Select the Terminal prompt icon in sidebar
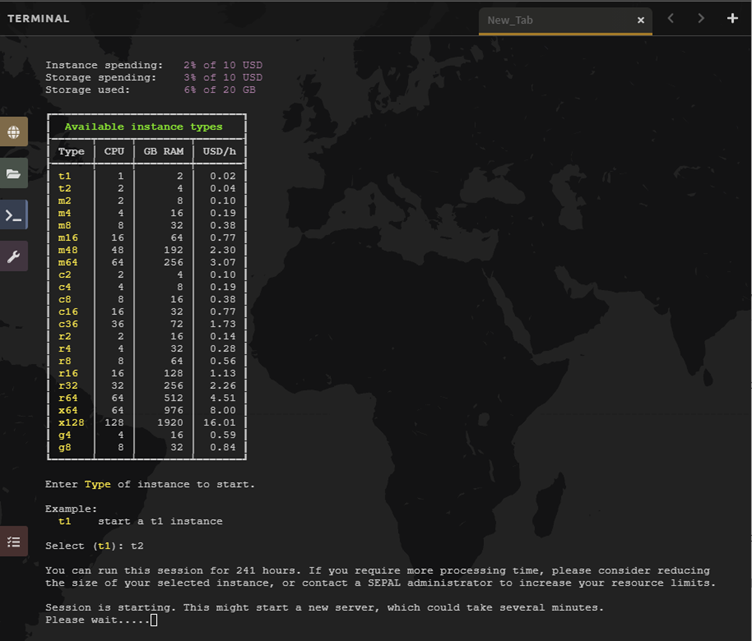The image size is (752, 641). (x=14, y=216)
